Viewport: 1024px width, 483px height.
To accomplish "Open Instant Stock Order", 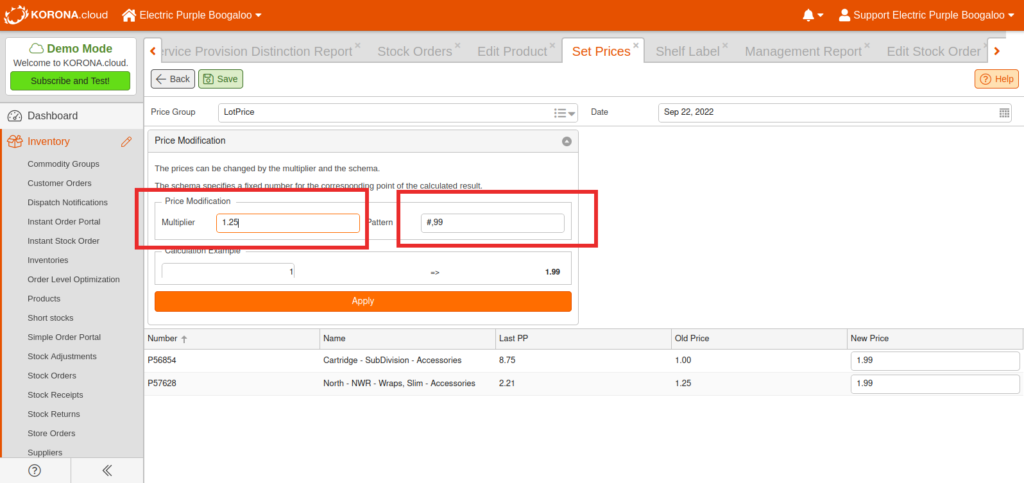I will (63, 241).
